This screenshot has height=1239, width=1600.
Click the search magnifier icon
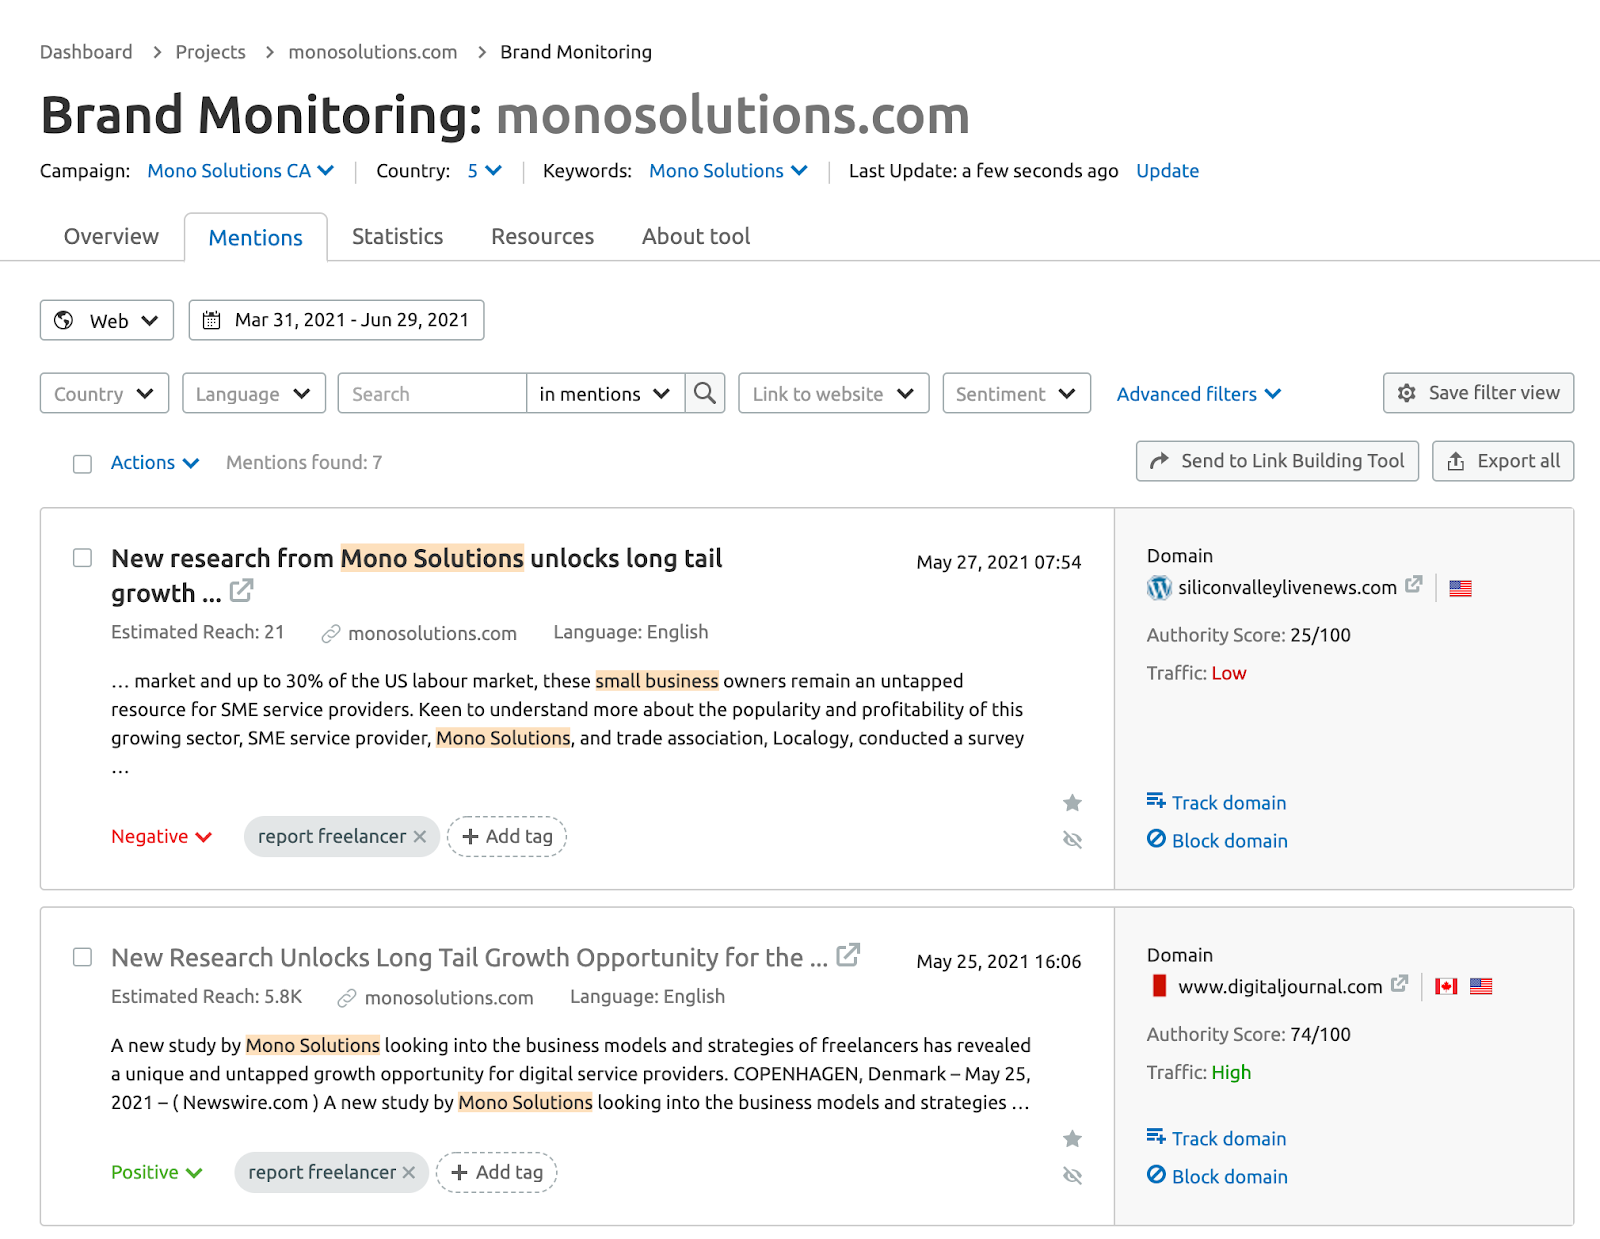(x=705, y=393)
